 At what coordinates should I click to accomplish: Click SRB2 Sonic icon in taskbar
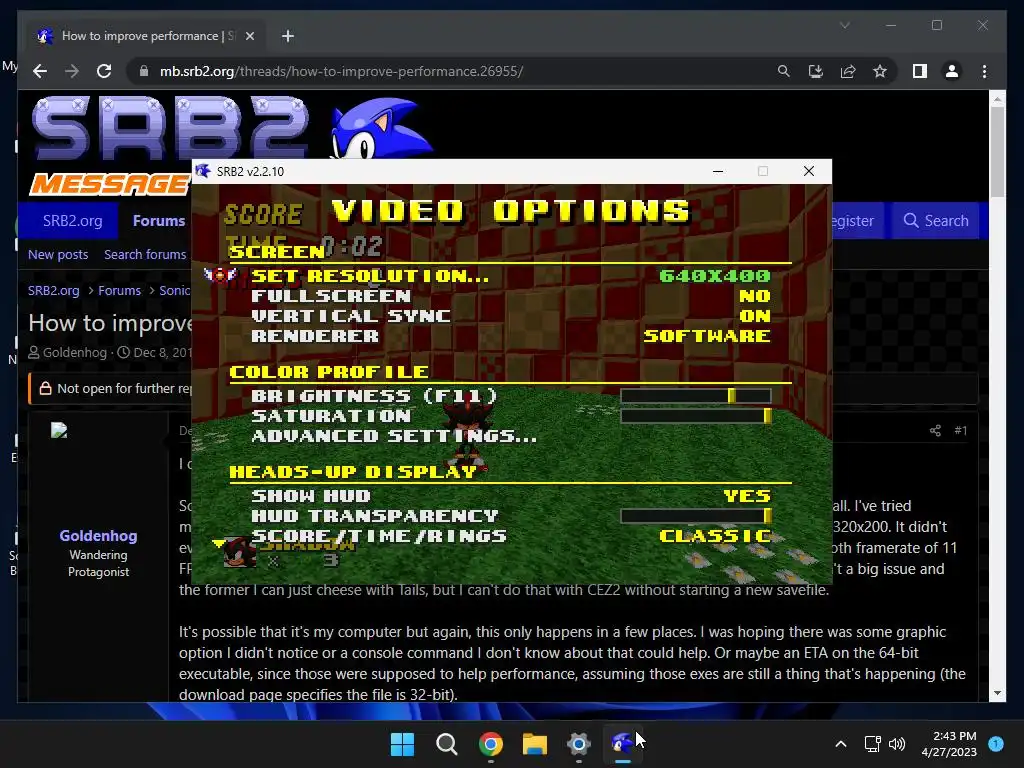point(622,744)
